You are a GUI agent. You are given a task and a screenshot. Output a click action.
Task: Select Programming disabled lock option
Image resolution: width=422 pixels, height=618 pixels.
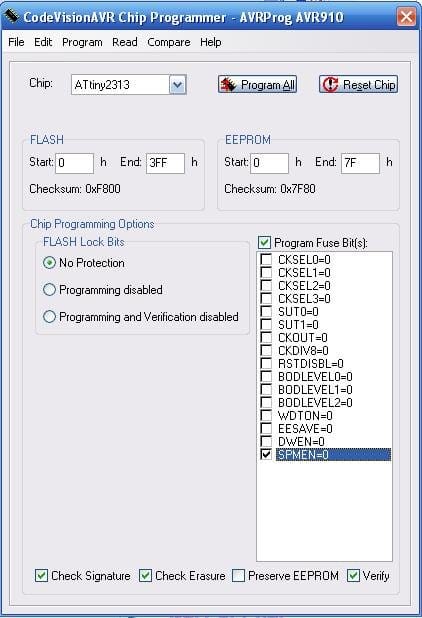coord(49,290)
